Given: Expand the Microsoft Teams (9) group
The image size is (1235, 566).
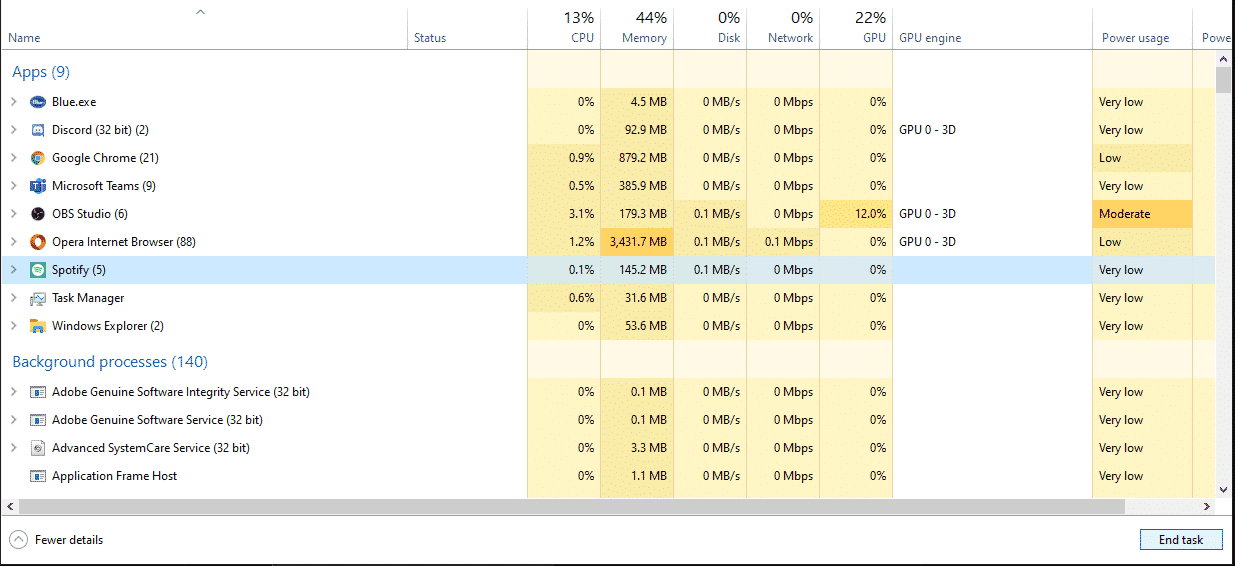Looking at the screenshot, I should (14, 186).
